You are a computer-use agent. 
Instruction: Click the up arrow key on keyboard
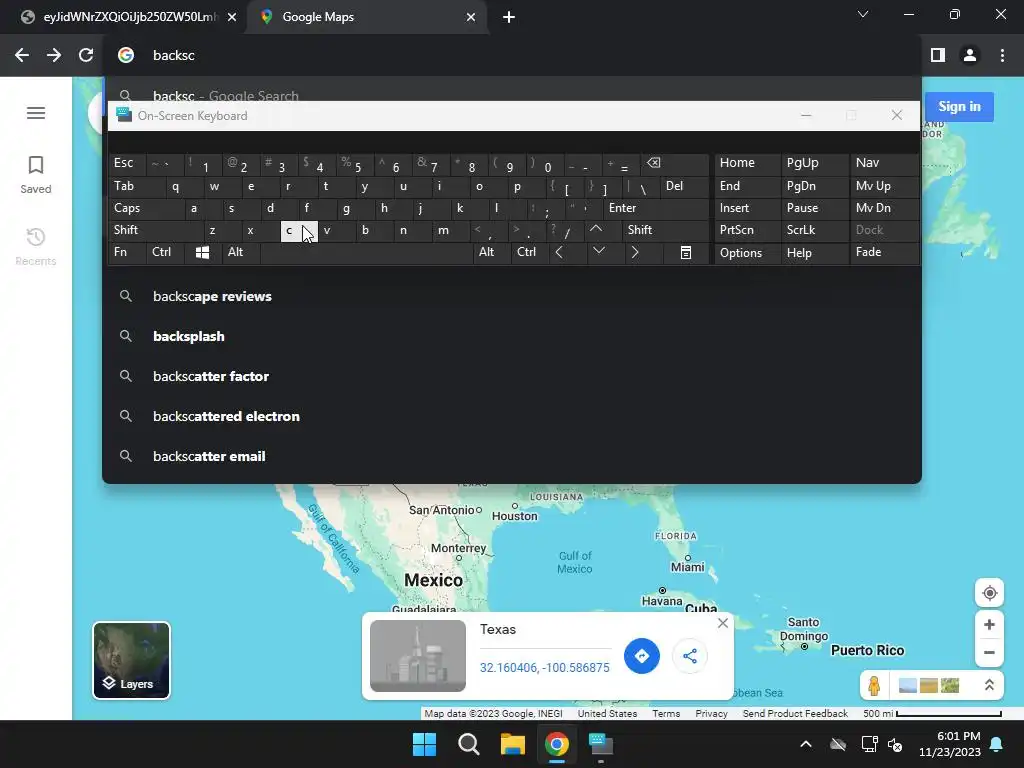596,229
